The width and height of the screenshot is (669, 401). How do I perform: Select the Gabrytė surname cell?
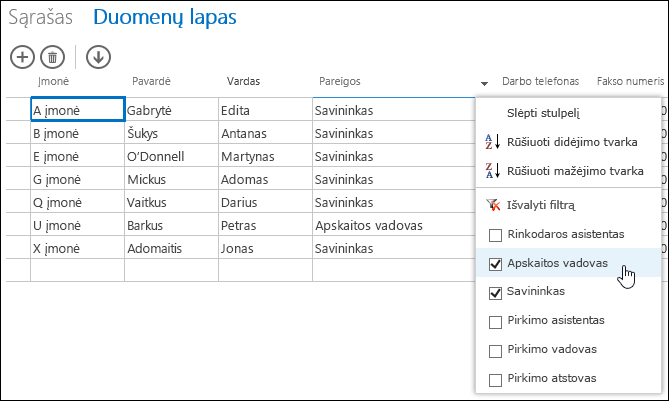[172, 109]
